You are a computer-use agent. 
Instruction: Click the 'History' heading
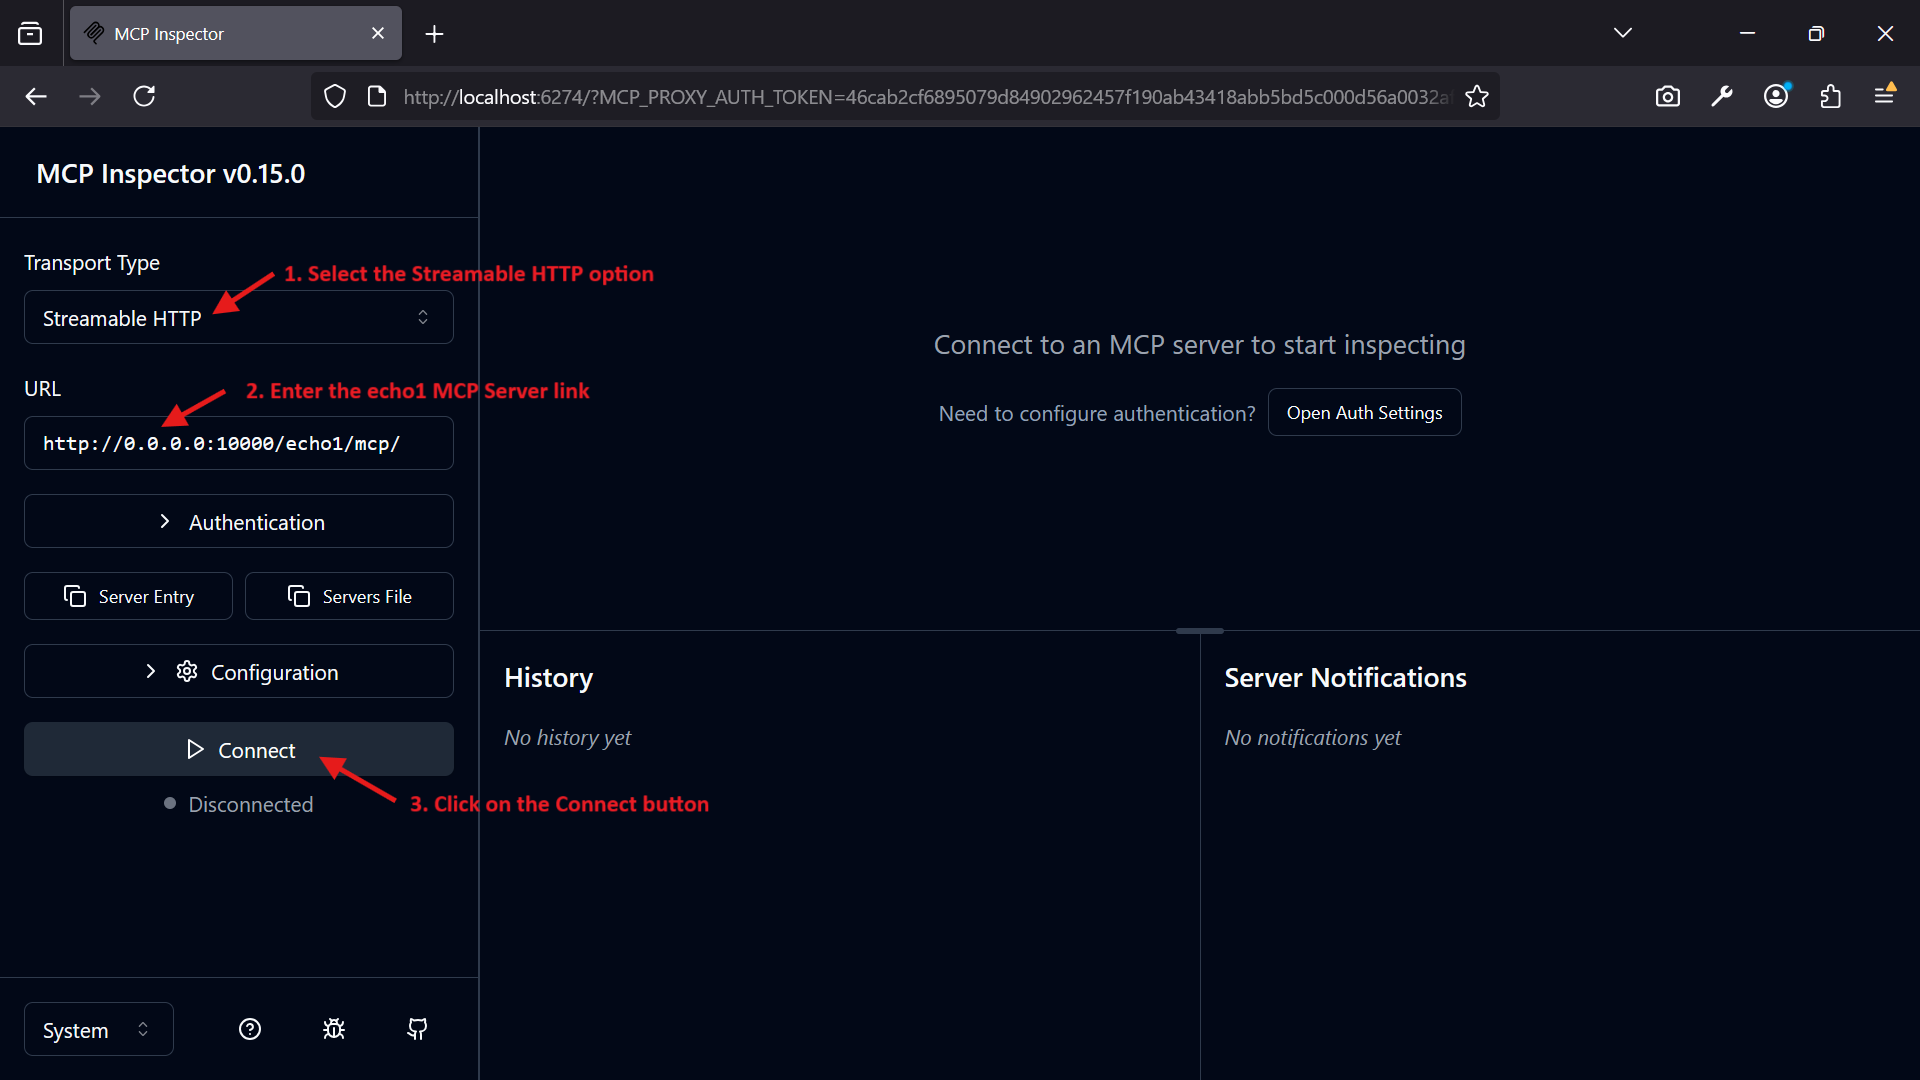[x=548, y=678]
